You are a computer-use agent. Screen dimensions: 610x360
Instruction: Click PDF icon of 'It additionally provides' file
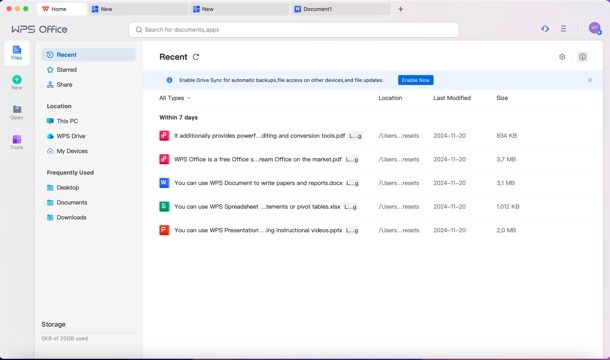(x=164, y=135)
